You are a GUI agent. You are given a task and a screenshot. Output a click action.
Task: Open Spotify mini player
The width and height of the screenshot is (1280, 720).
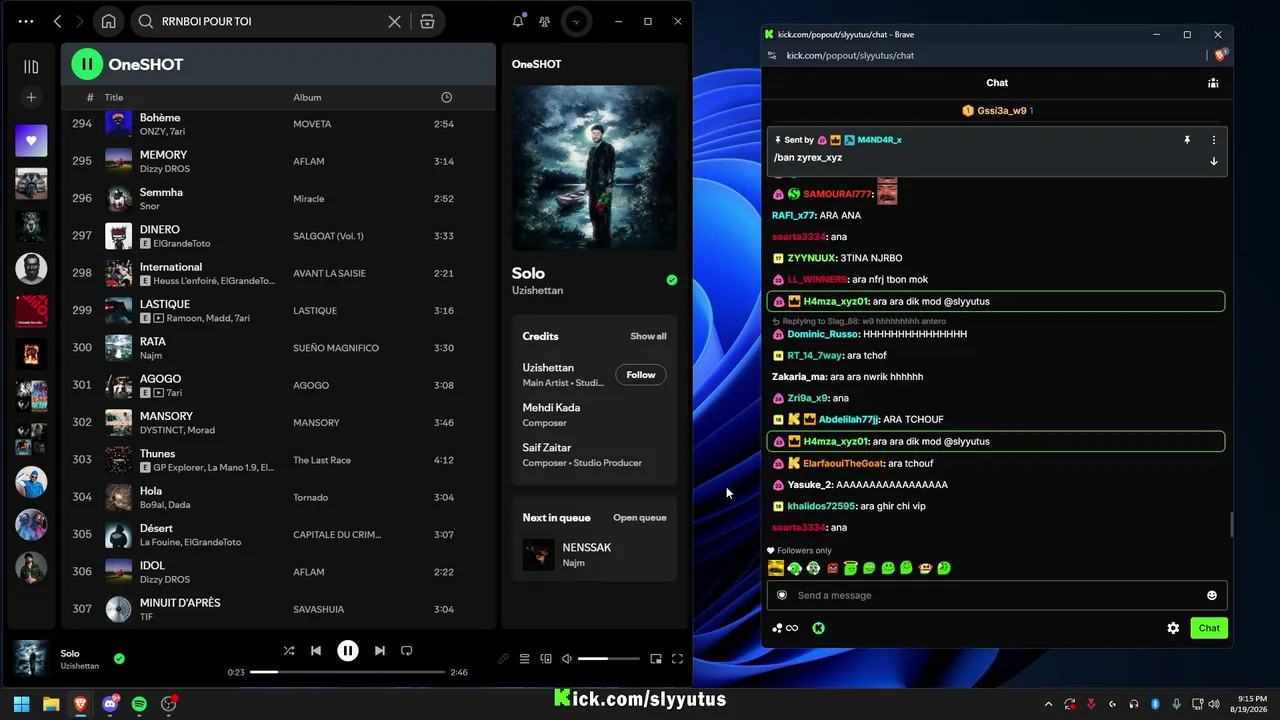pos(656,659)
